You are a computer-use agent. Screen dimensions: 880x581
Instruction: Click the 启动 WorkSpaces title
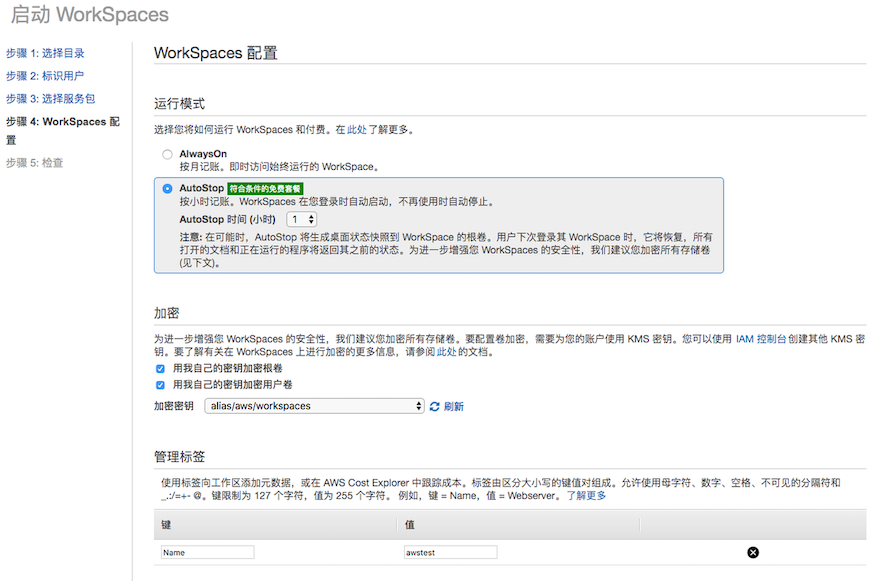[x=90, y=15]
